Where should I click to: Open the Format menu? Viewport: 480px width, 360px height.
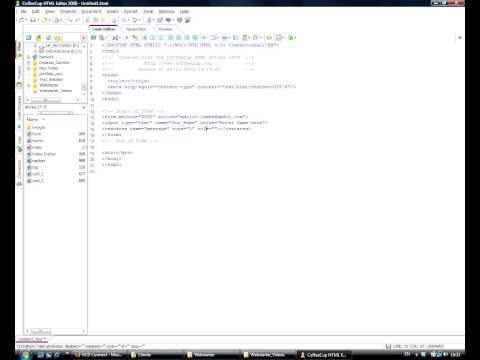130,11
